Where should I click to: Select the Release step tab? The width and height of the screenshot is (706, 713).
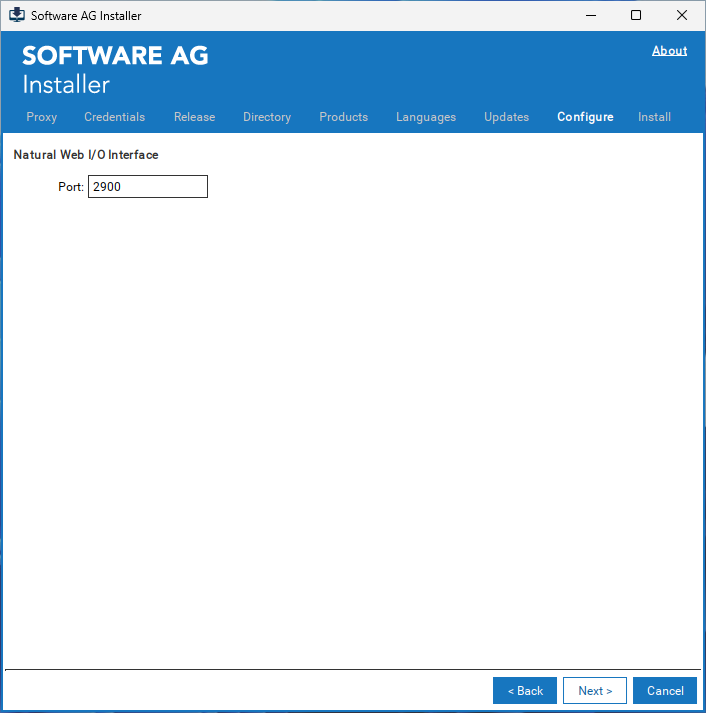(195, 117)
